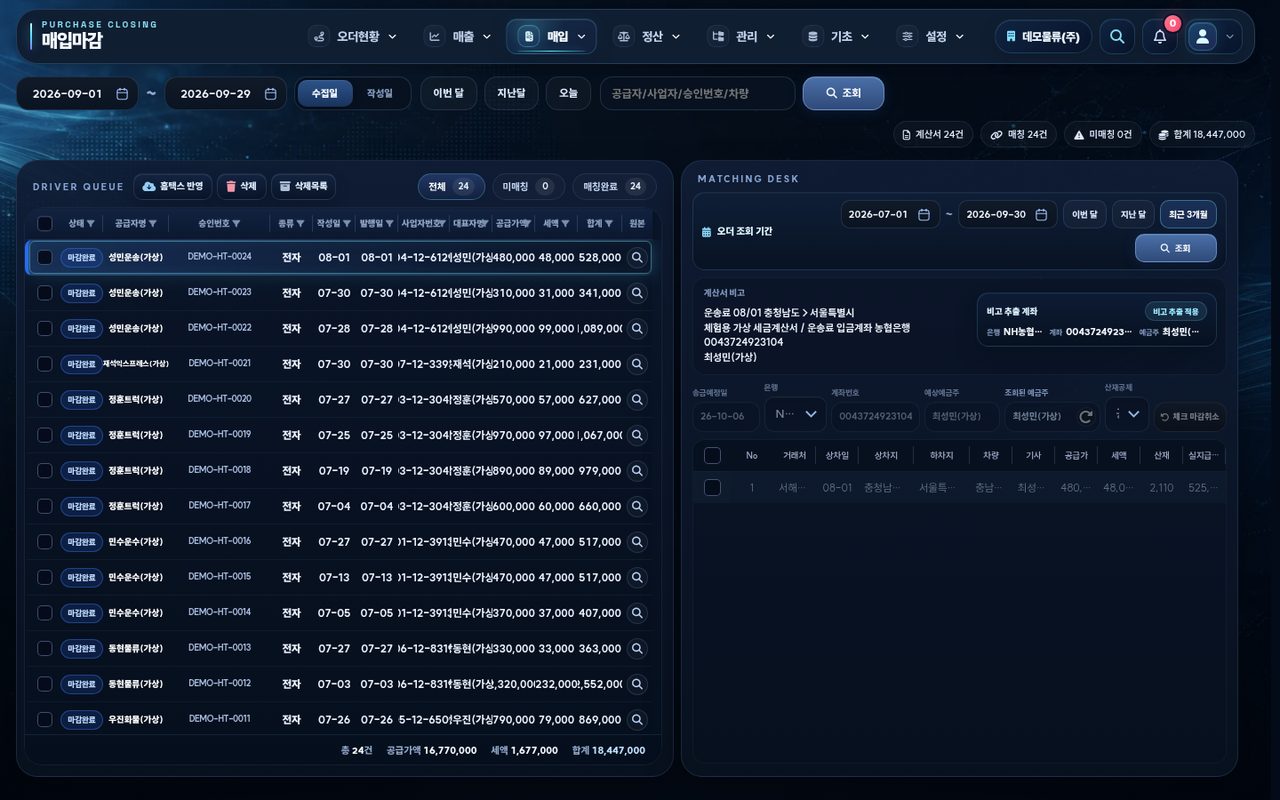Open calendar for 2026-09-30 order period
This screenshot has width=1280, height=800.
[x=1041, y=215]
